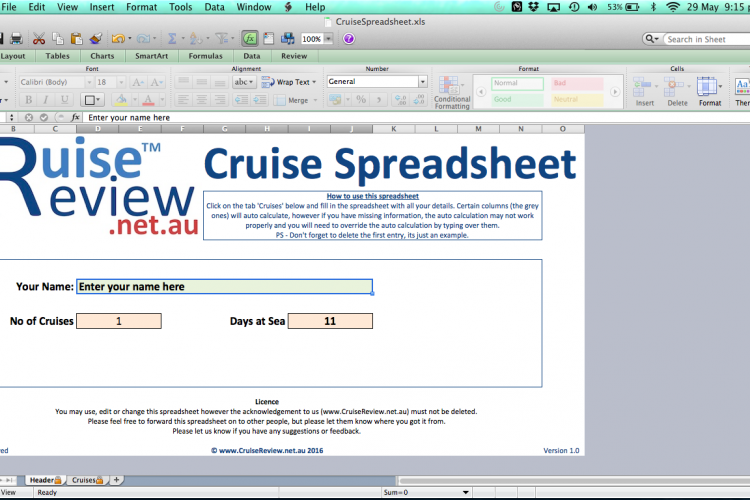Image resolution: width=750 pixels, height=500 pixels.
Task: Open the fill color bucket swatch
Action: tap(121, 100)
